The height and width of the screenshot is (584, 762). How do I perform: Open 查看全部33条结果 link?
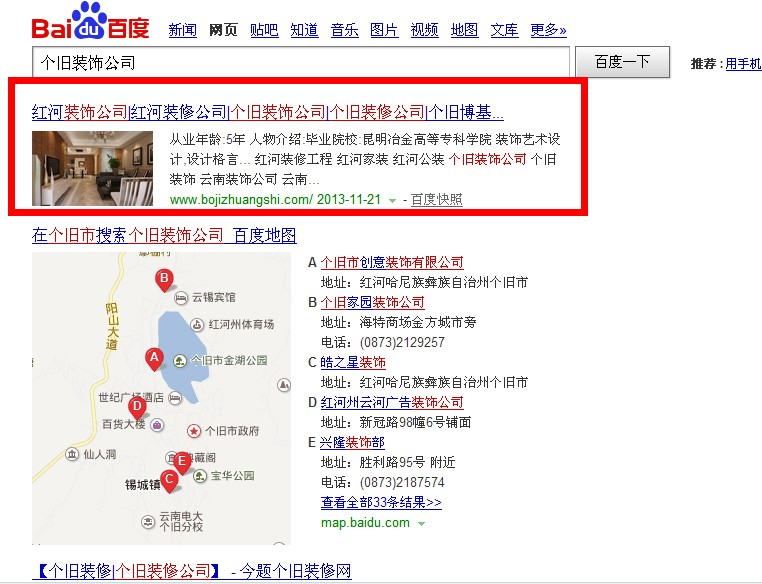[381, 502]
